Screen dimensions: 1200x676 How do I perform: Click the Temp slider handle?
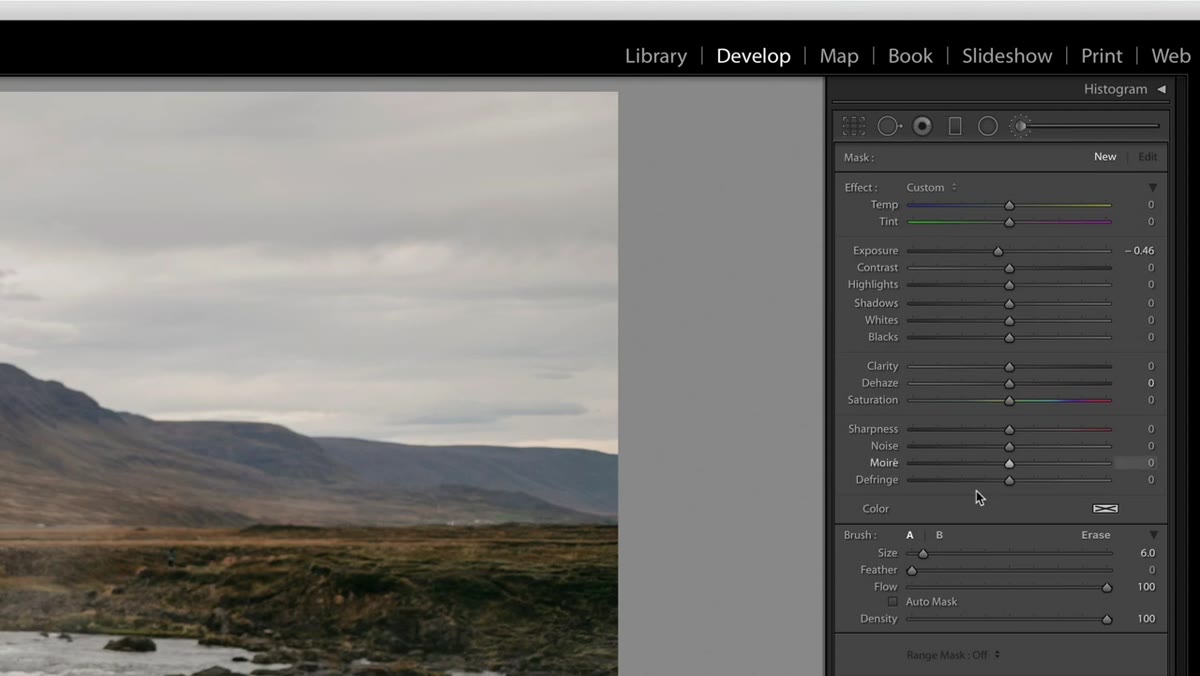(1009, 205)
